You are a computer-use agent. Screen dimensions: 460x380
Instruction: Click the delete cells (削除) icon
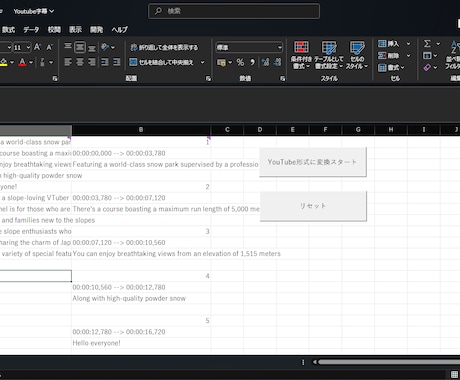382,56
